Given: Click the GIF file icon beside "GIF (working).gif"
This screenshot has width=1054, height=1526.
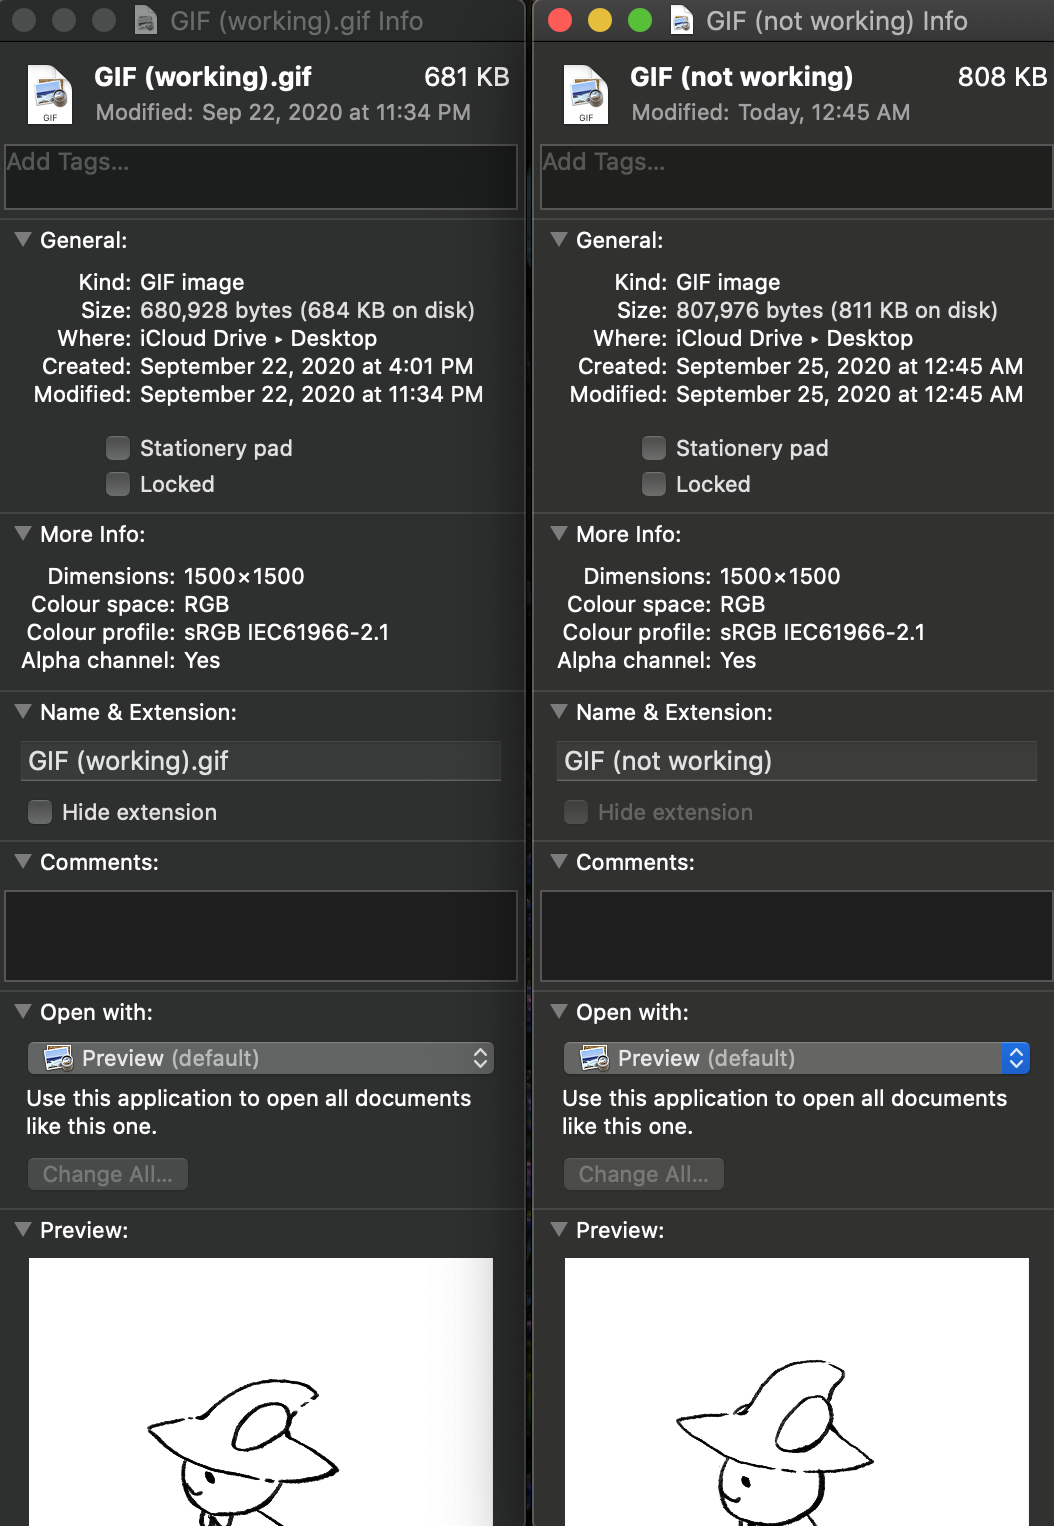Looking at the screenshot, I should (x=50, y=93).
